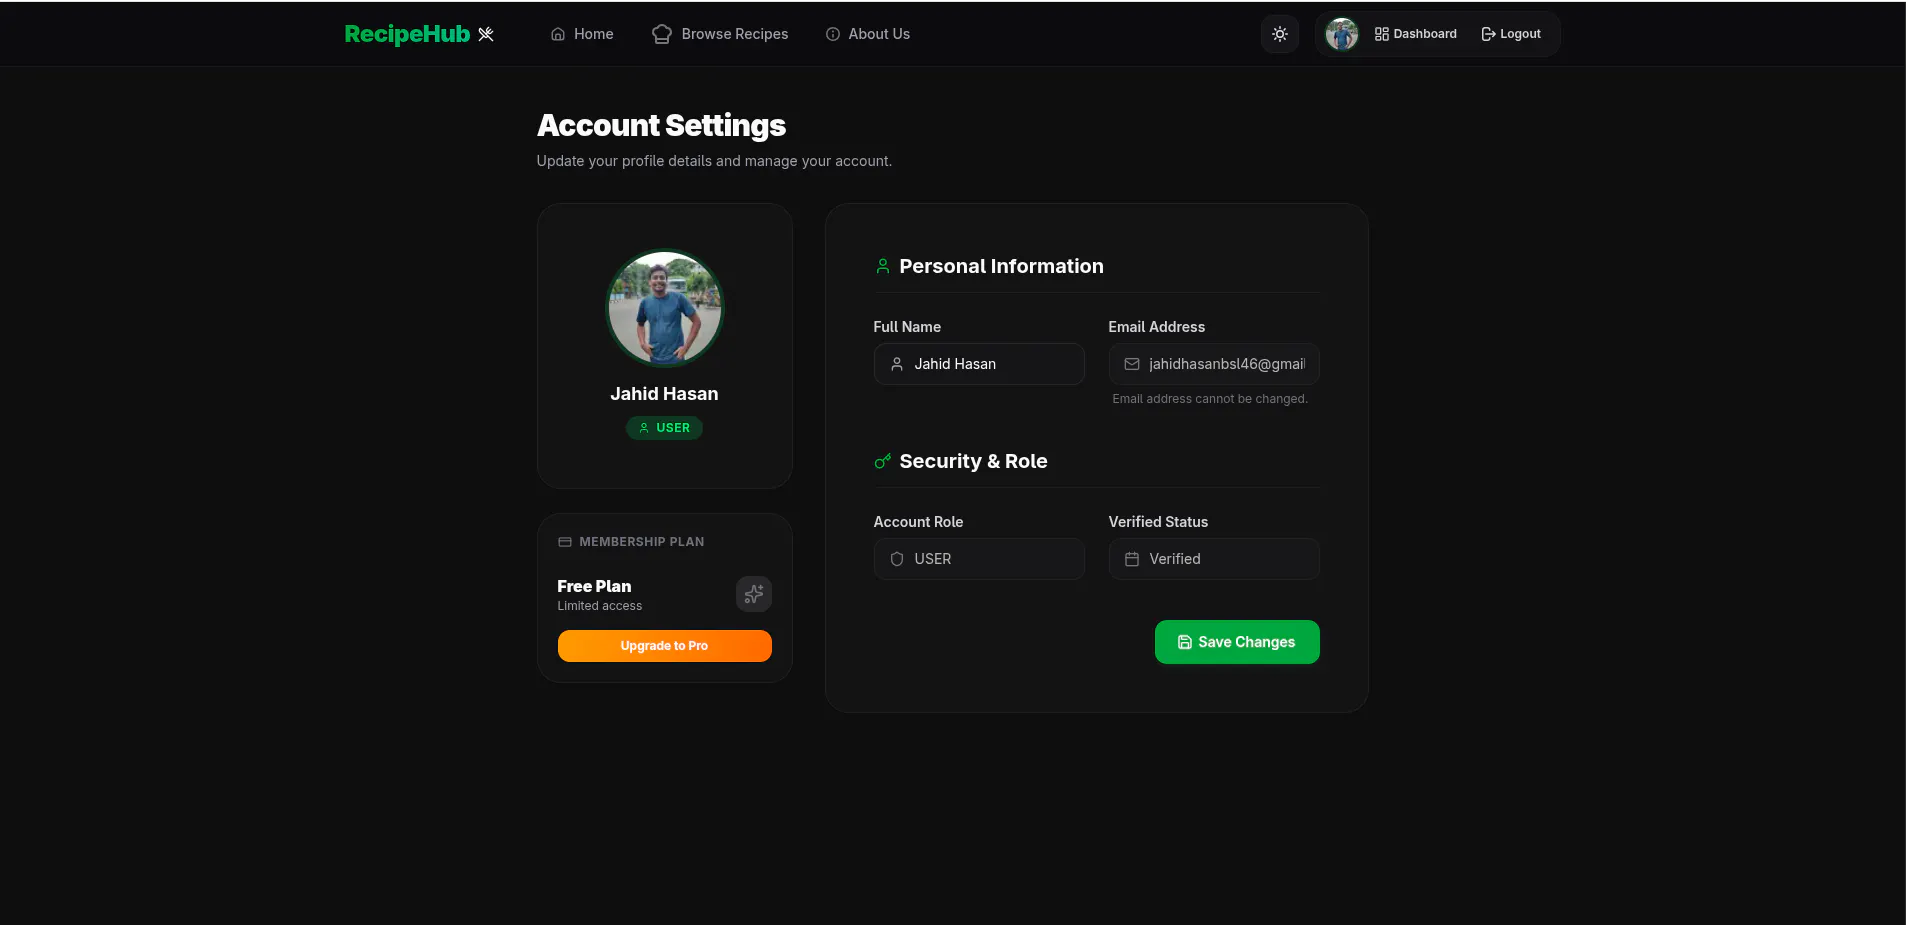This screenshot has width=1906, height=925.
Task: Click the calendar icon in Verified field
Action: pos(1132,559)
